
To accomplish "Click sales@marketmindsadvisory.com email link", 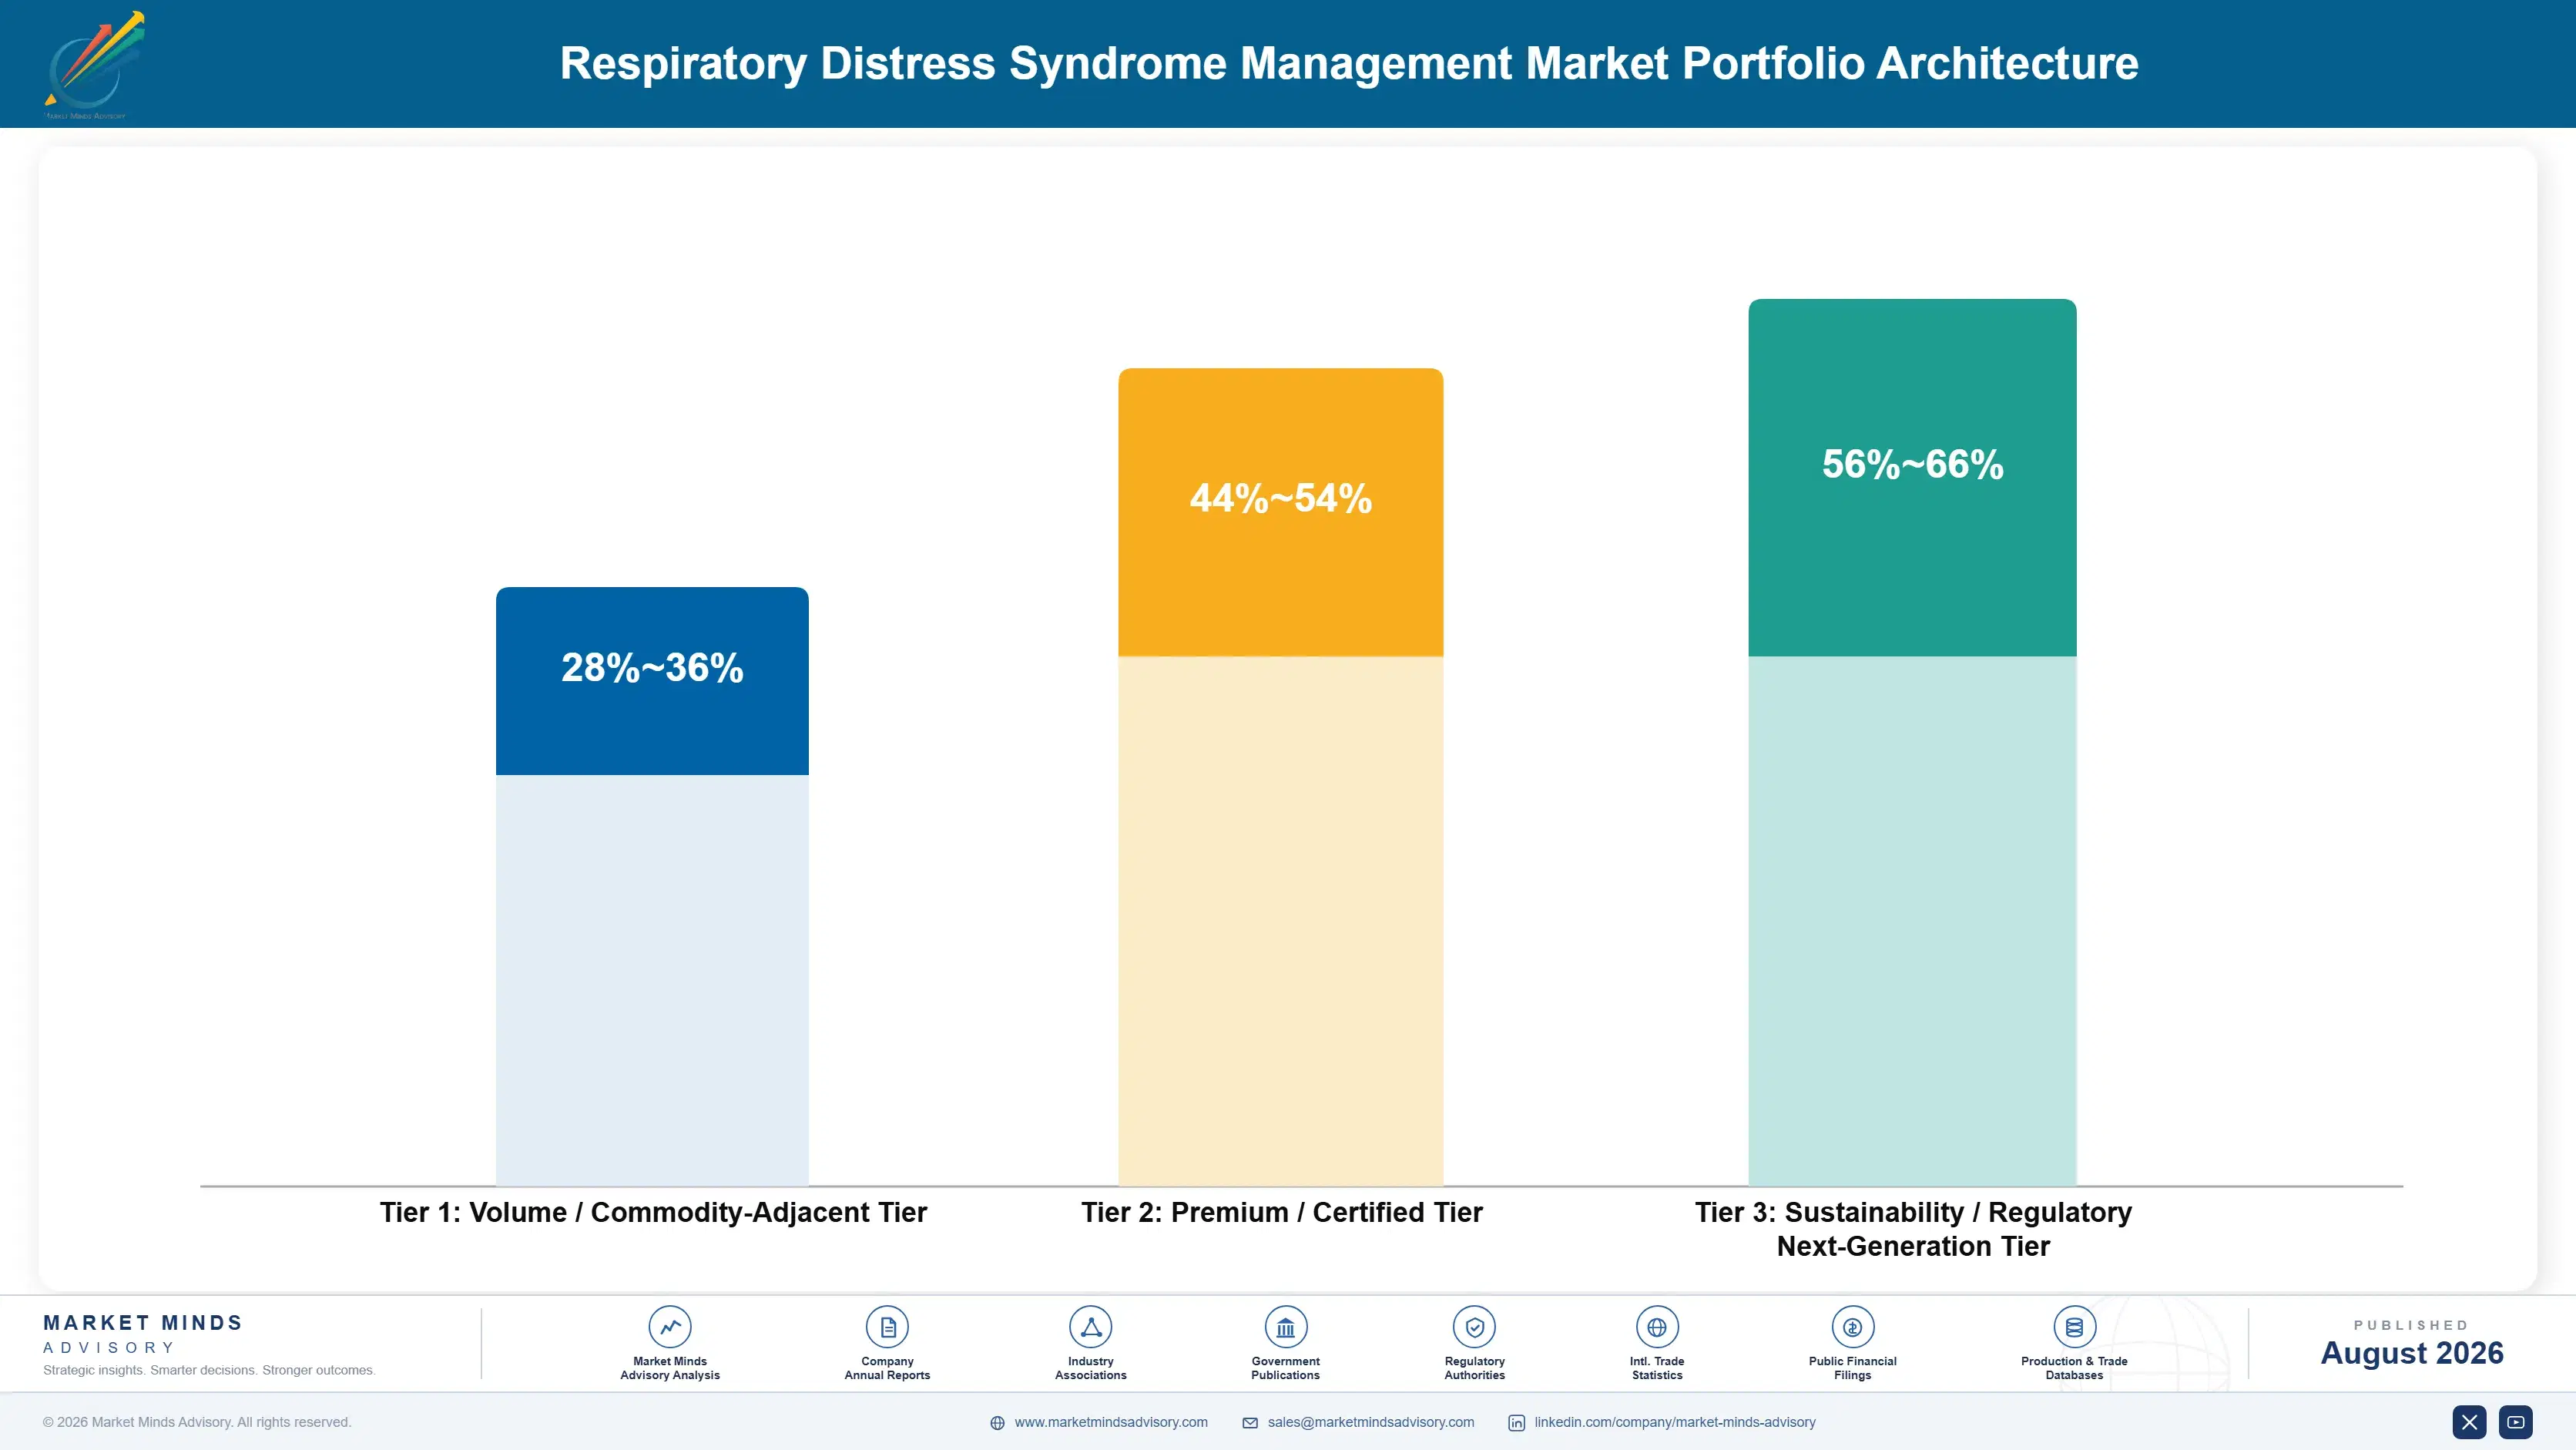I will [1371, 1422].
